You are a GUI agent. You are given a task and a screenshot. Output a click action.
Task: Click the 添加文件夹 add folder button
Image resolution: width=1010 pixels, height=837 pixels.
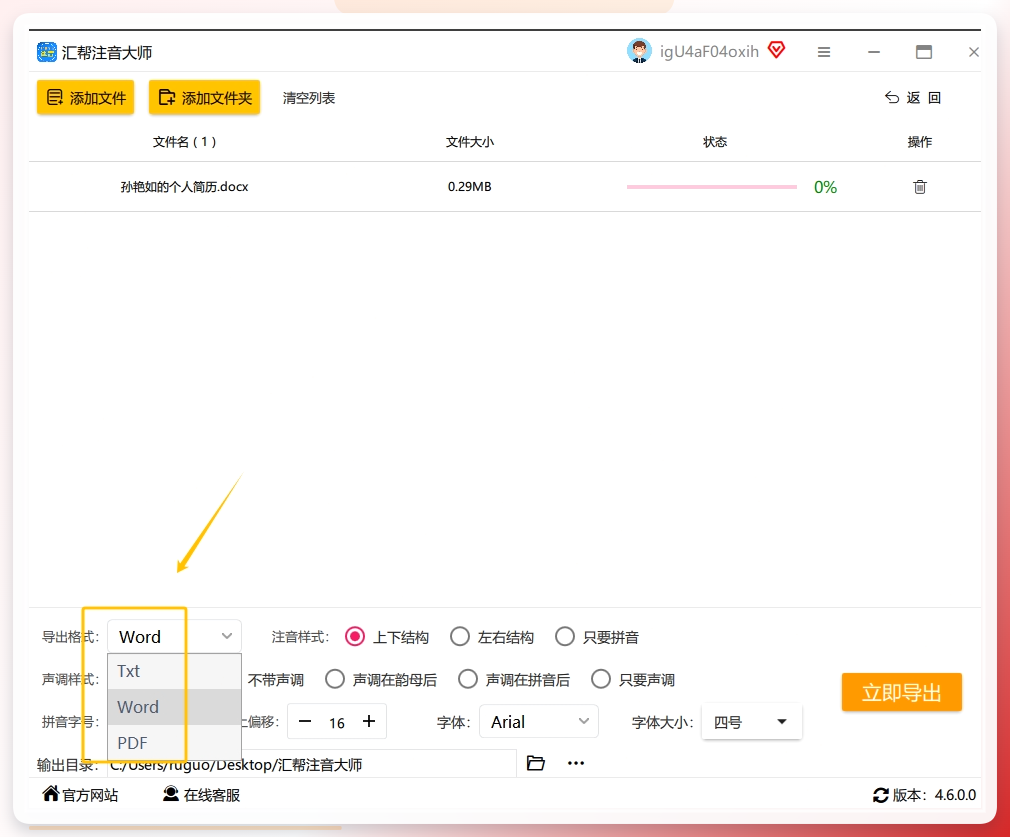[204, 97]
